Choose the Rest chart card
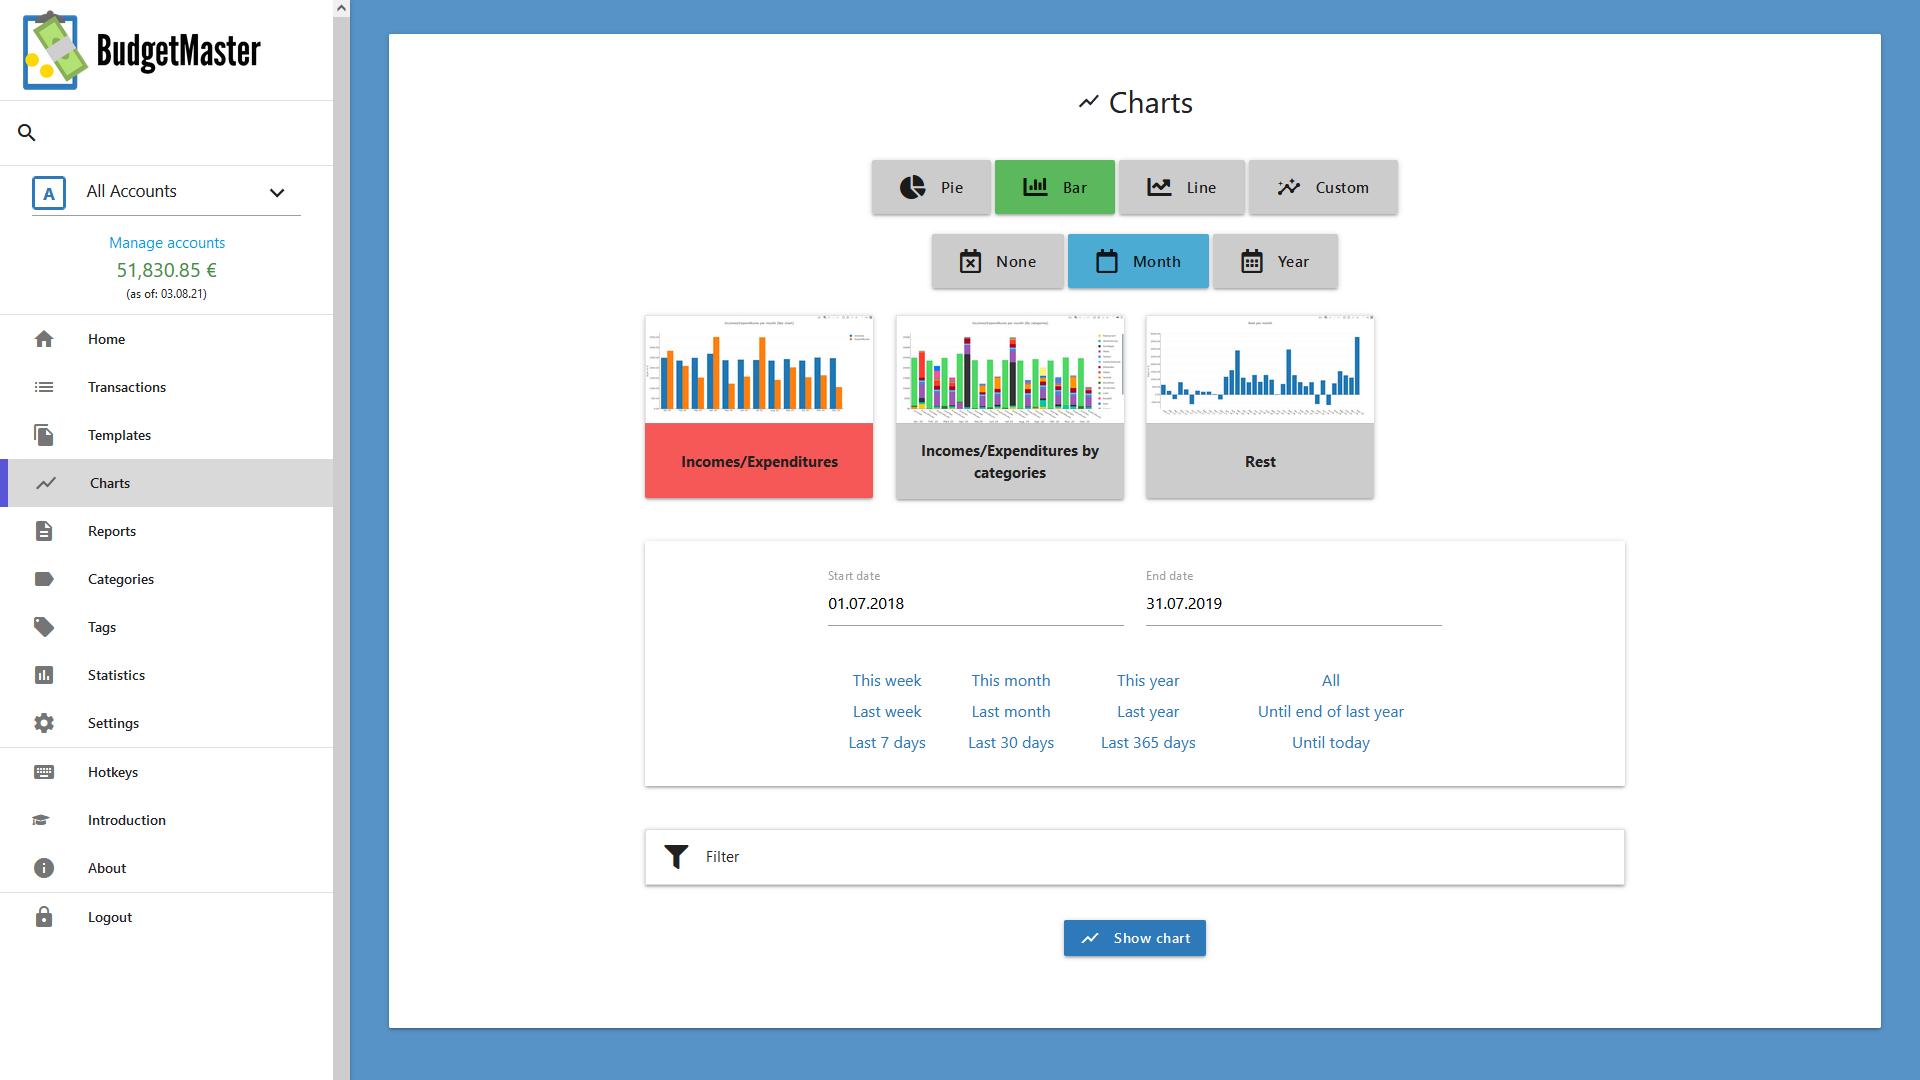The width and height of the screenshot is (1920, 1080). (1260, 407)
